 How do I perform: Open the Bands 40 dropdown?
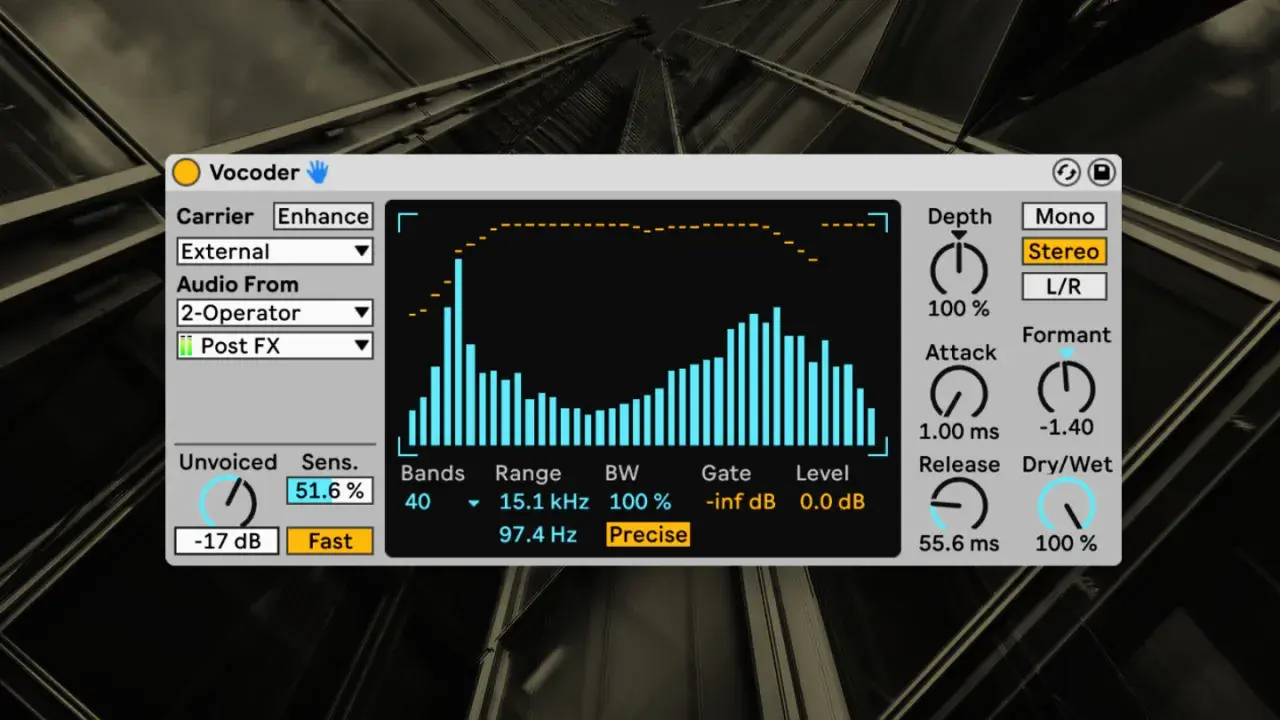pyautogui.click(x=441, y=502)
